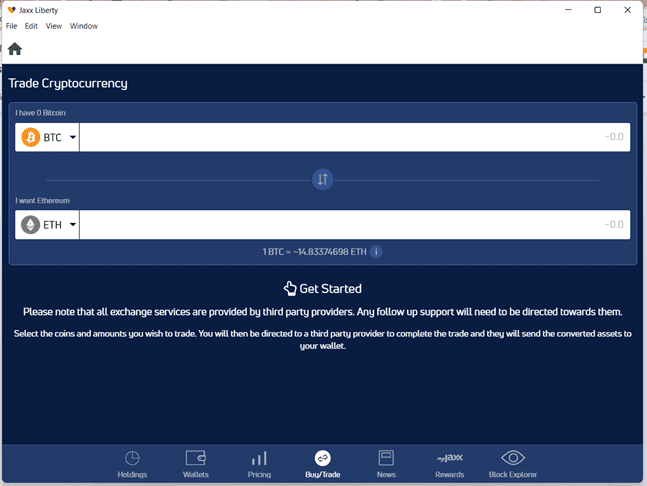Viewport: 647px width, 486px height.
Task: Click the Ethereum coin logo
Action: click(31, 224)
